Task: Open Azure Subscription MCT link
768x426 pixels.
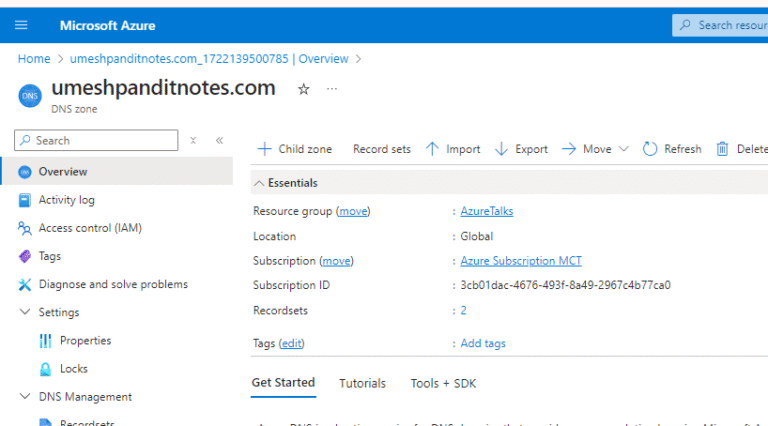Action: click(521, 260)
